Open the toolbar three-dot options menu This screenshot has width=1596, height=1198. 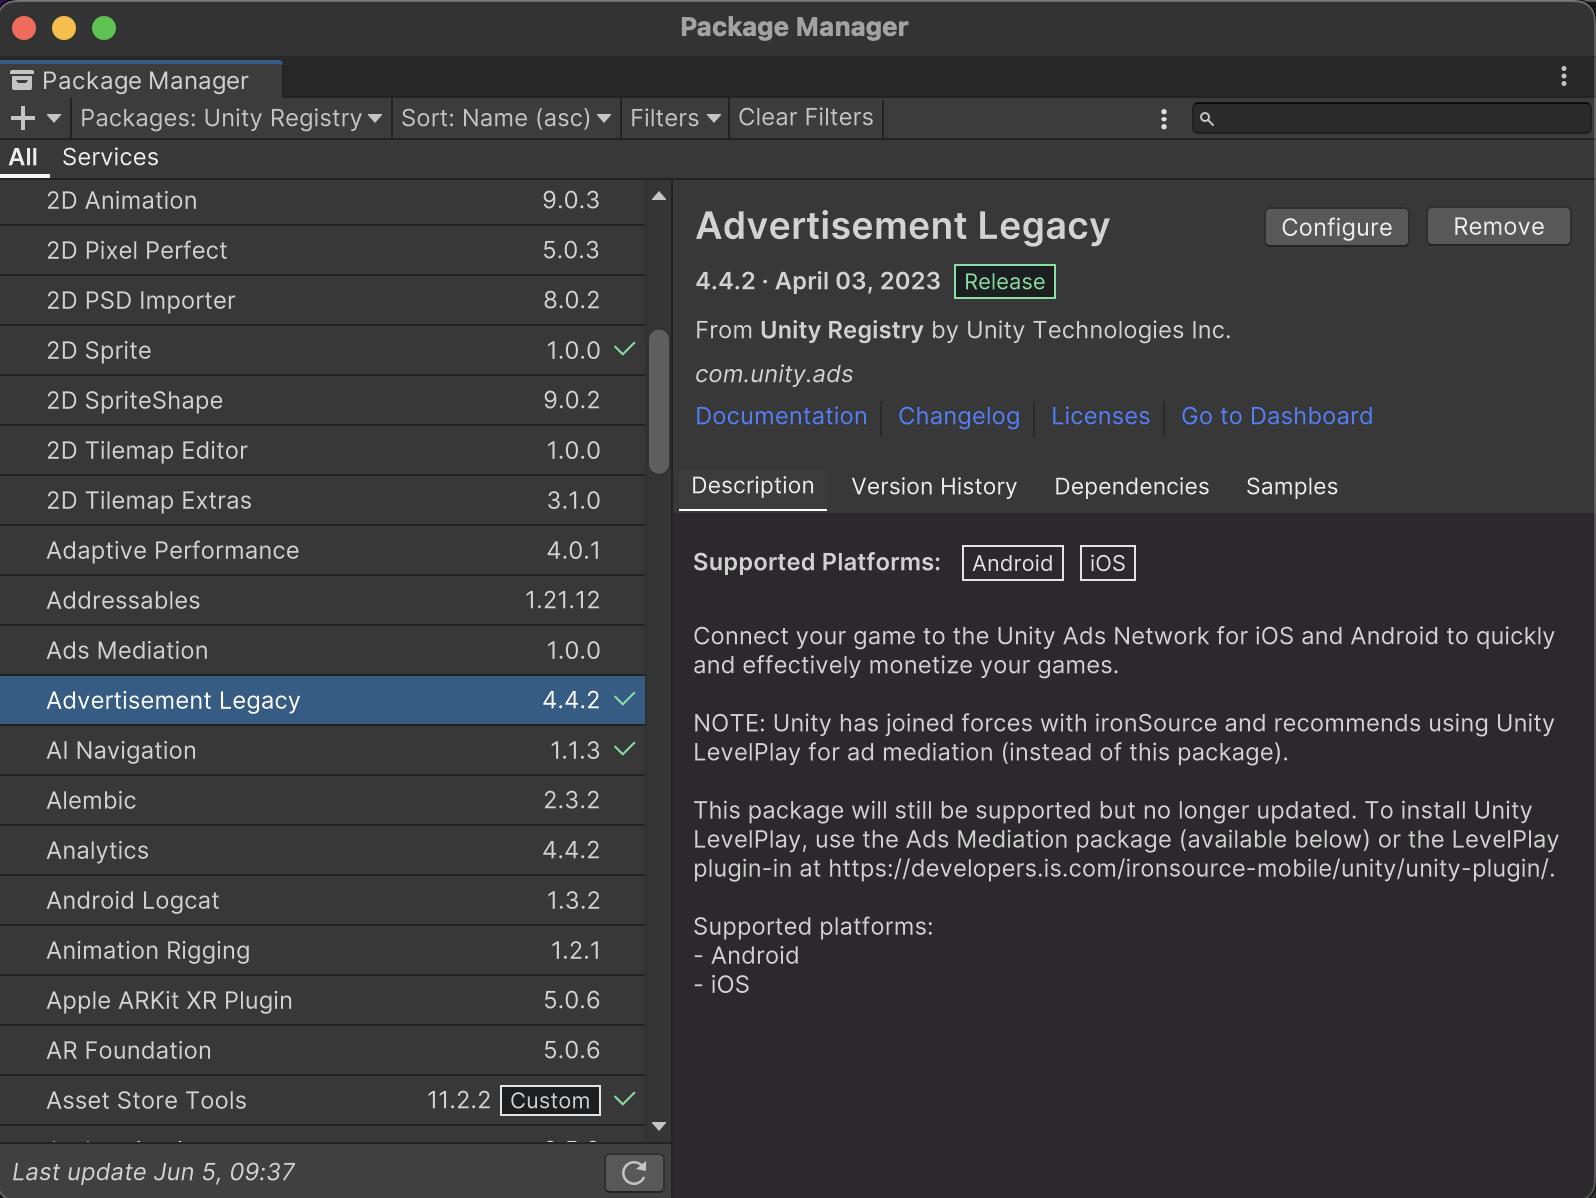point(1163,119)
